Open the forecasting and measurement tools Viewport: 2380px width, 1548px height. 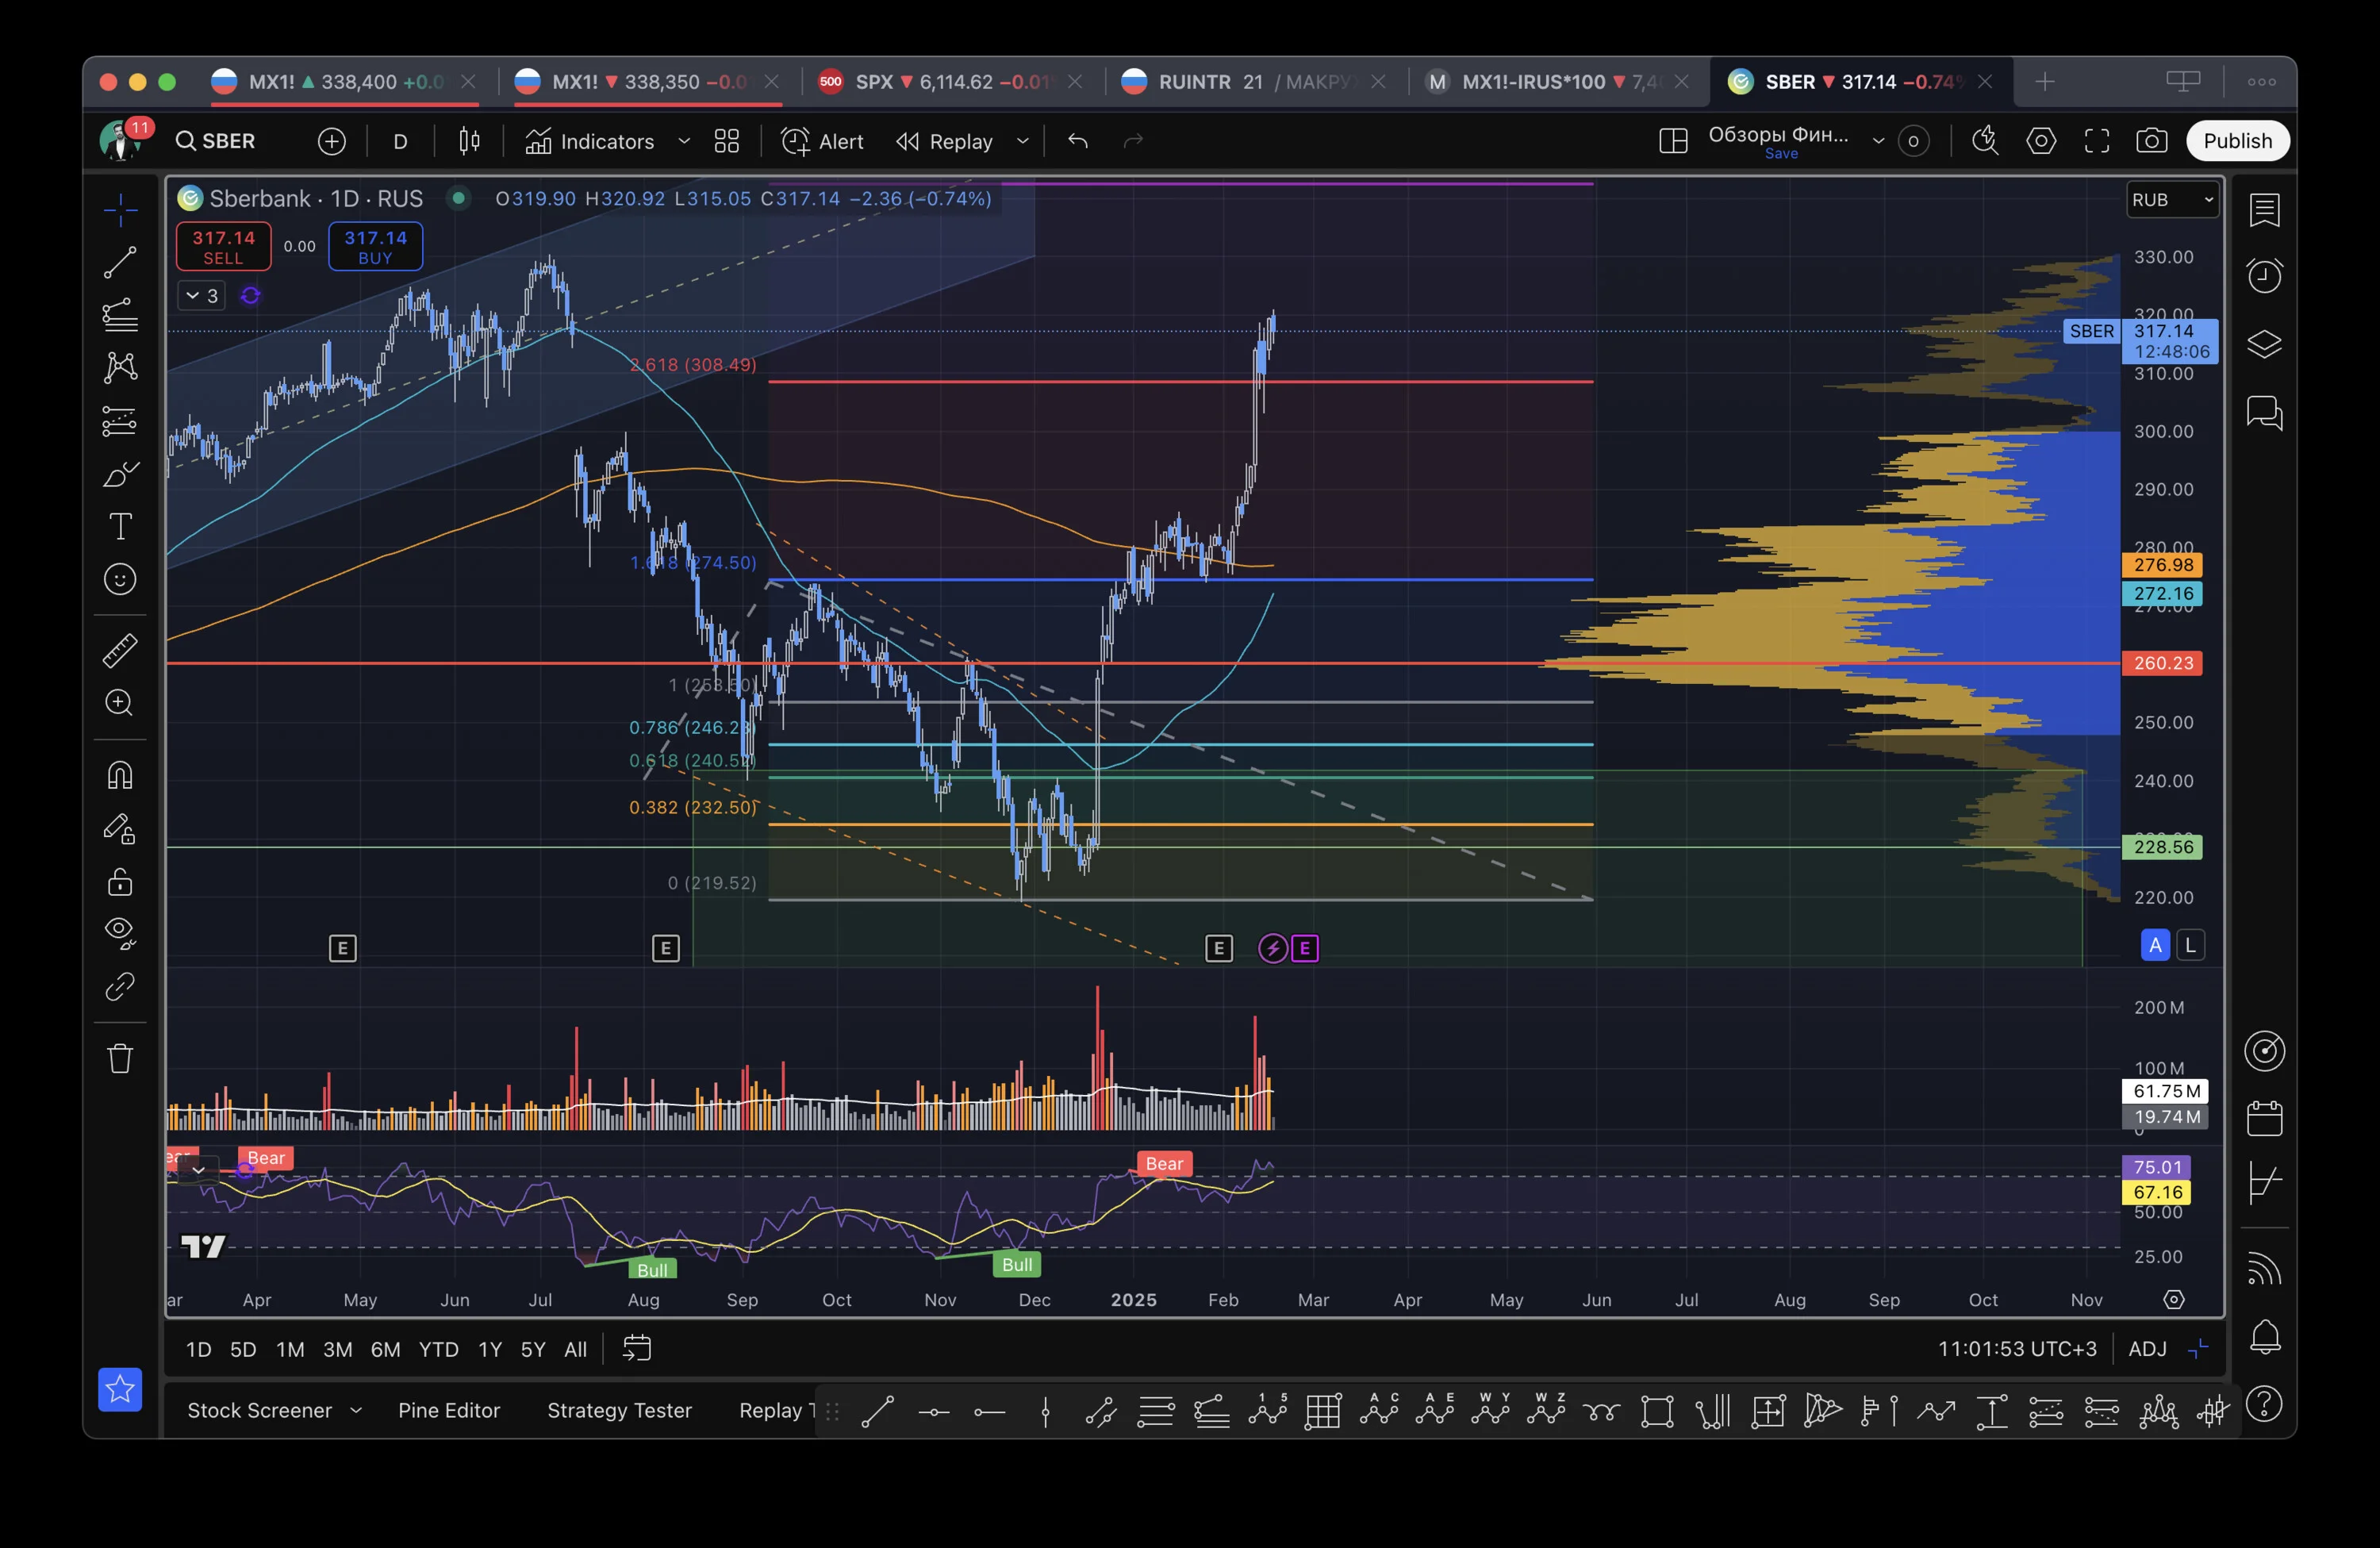[x=120, y=421]
